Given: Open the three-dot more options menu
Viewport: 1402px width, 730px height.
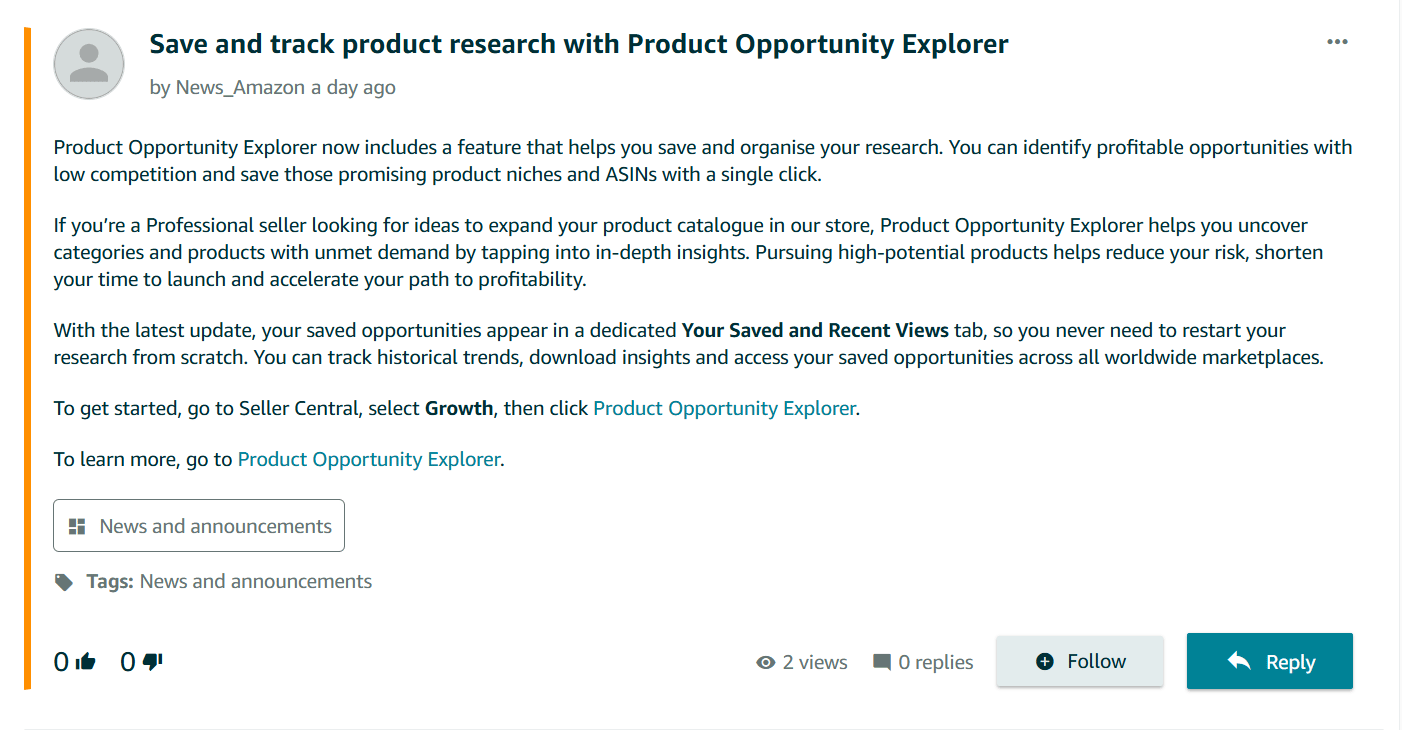Looking at the screenshot, I should pyautogui.click(x=1337, y=42).
